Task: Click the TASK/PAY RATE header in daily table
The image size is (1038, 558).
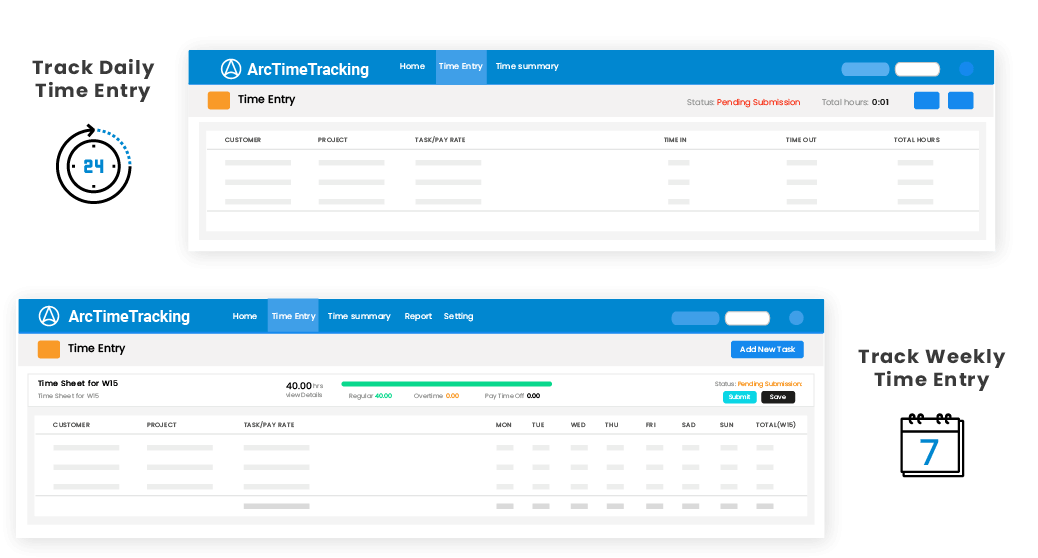Action: 440,140
